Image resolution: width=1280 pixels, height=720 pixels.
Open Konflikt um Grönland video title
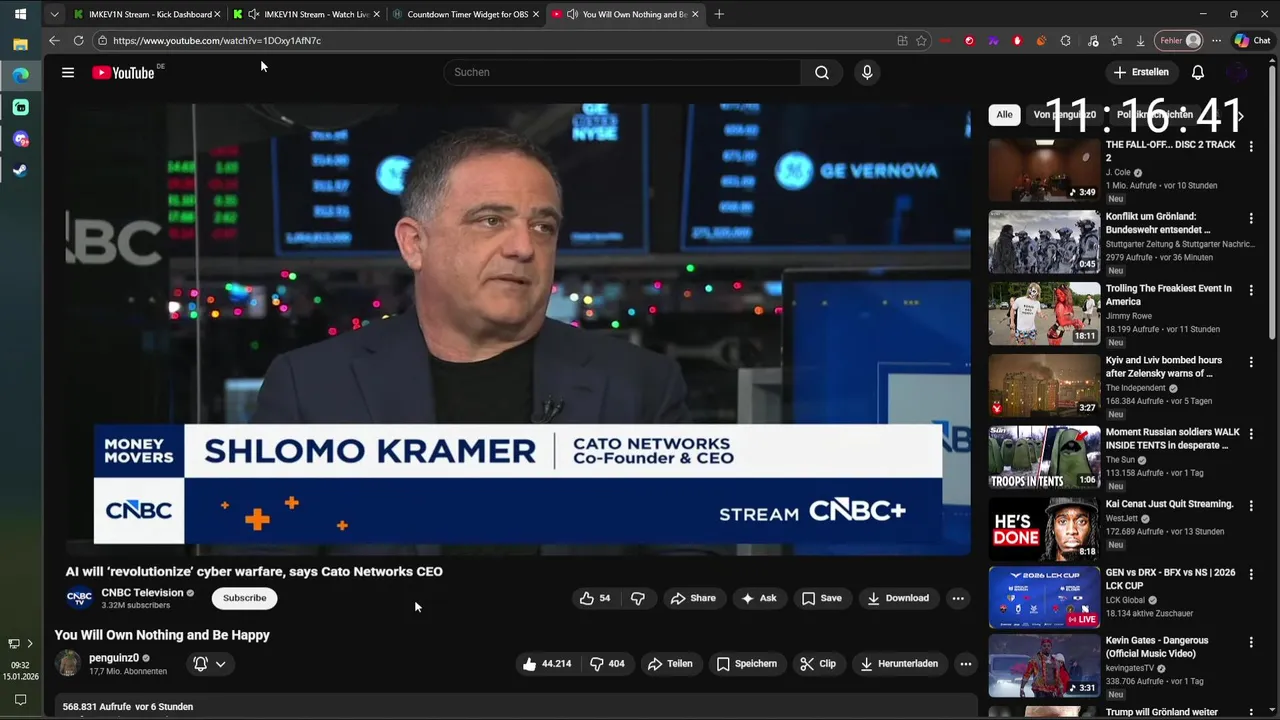pyautogui.click(x=1158, y=223)
